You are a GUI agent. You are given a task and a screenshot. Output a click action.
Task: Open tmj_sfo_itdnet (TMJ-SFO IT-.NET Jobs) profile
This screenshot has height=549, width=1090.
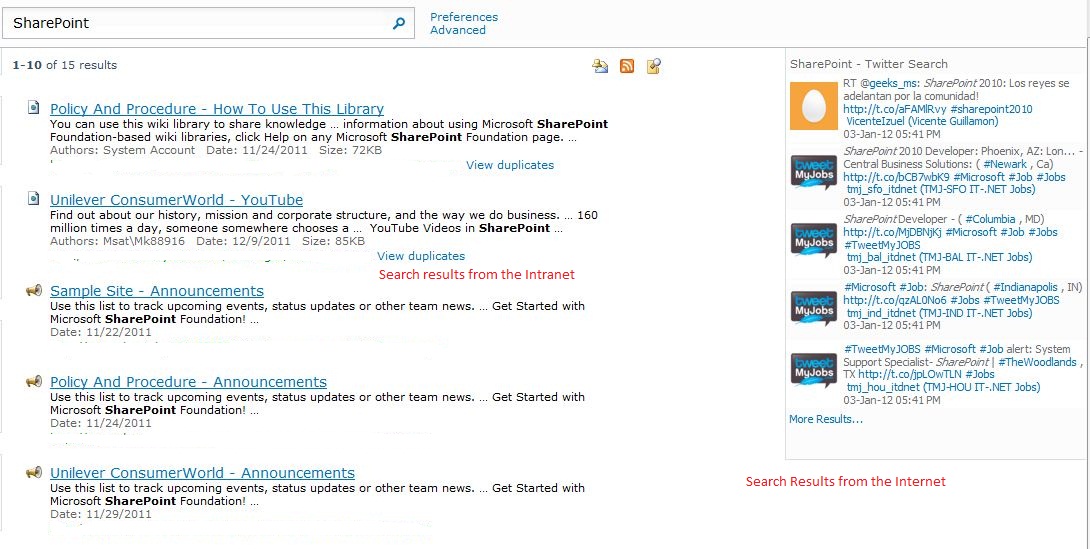point(941,189)
